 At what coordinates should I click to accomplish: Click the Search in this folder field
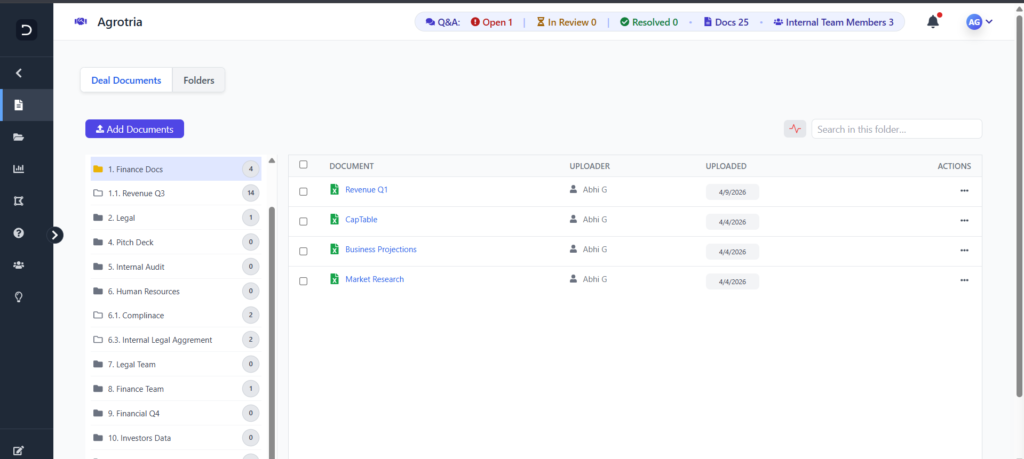point(895,129)
